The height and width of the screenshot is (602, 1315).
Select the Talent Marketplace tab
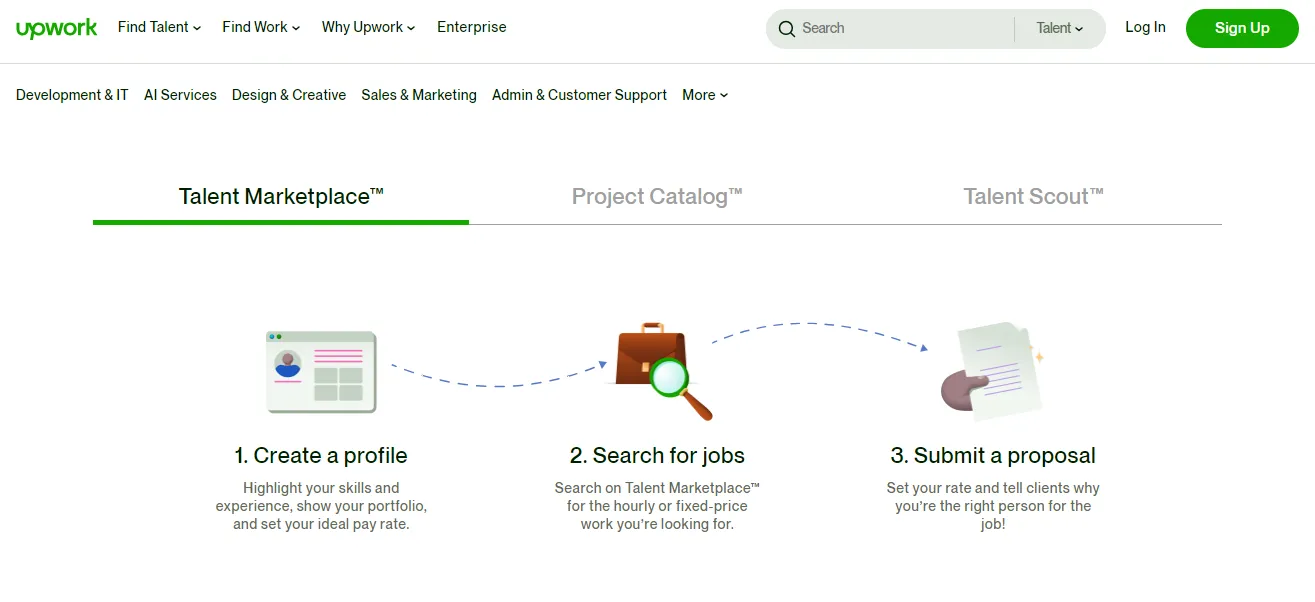(281, 196)
